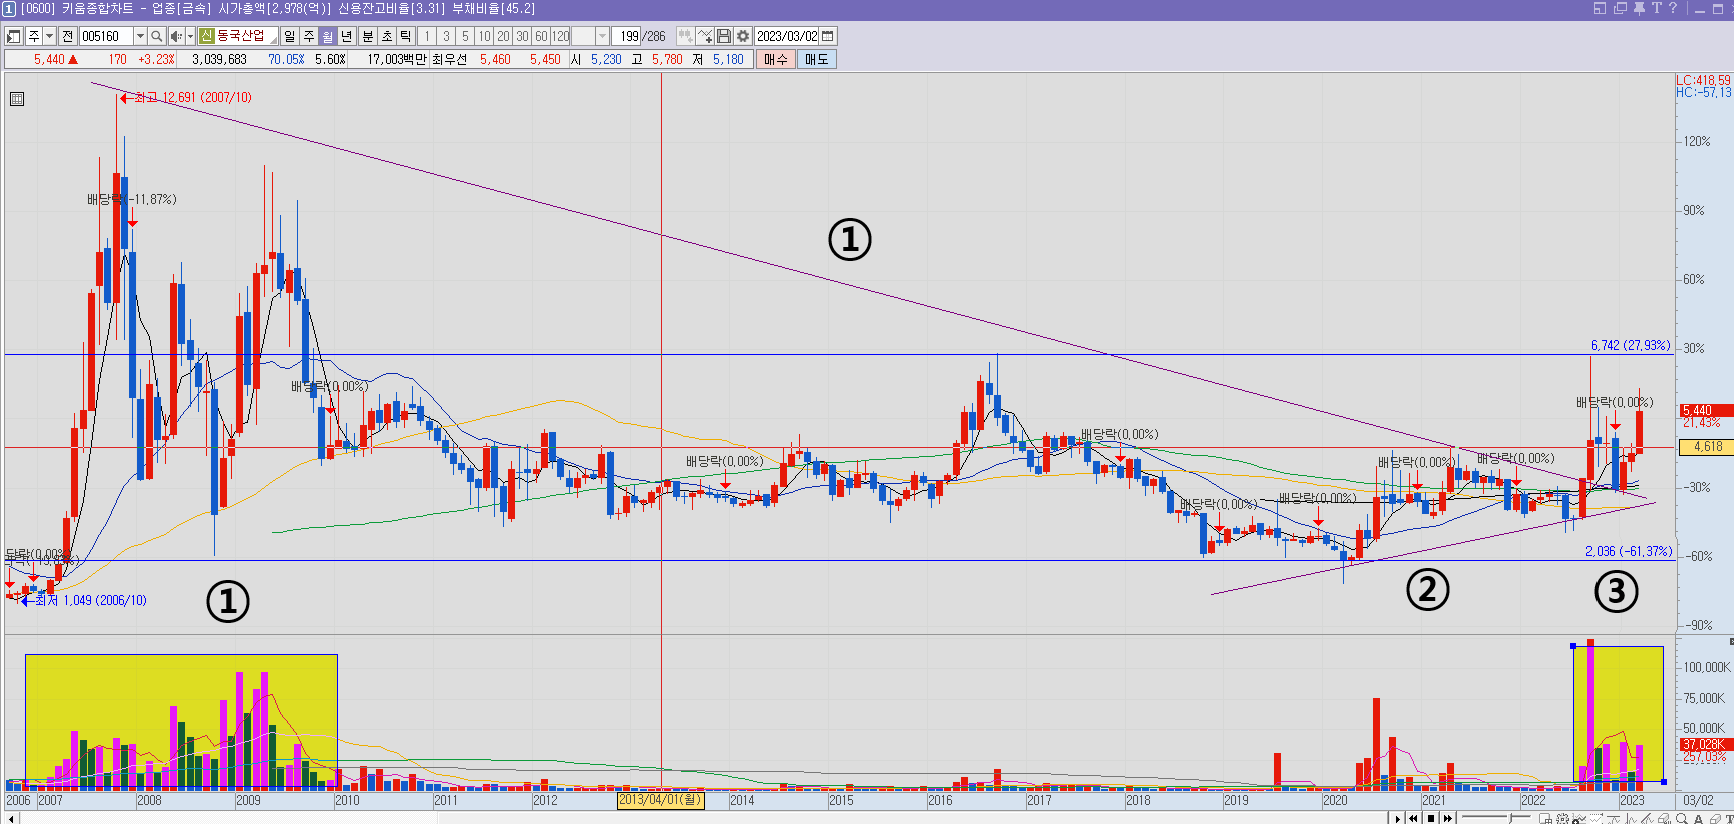Viewport: 1734px width, 824px height.
Task: Click stop button in bottom controls
Action: (1430, 818)
